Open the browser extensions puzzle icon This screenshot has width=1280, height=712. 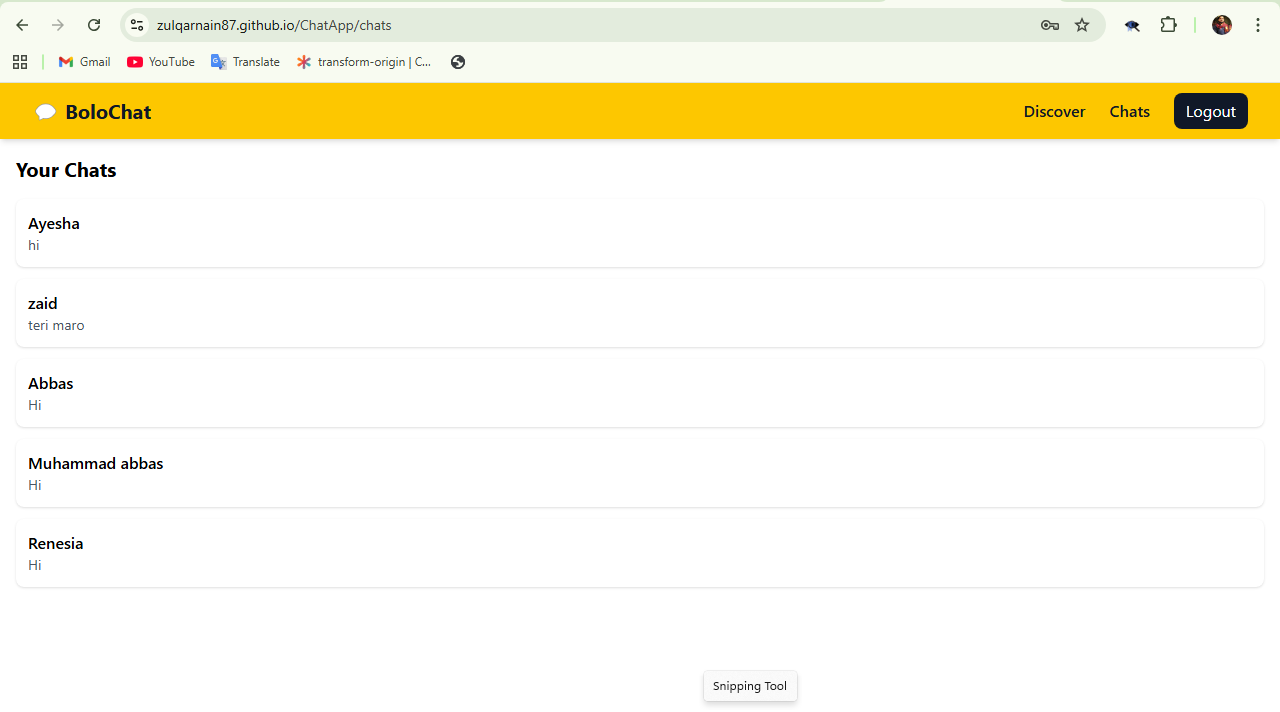coord(1168,24)
